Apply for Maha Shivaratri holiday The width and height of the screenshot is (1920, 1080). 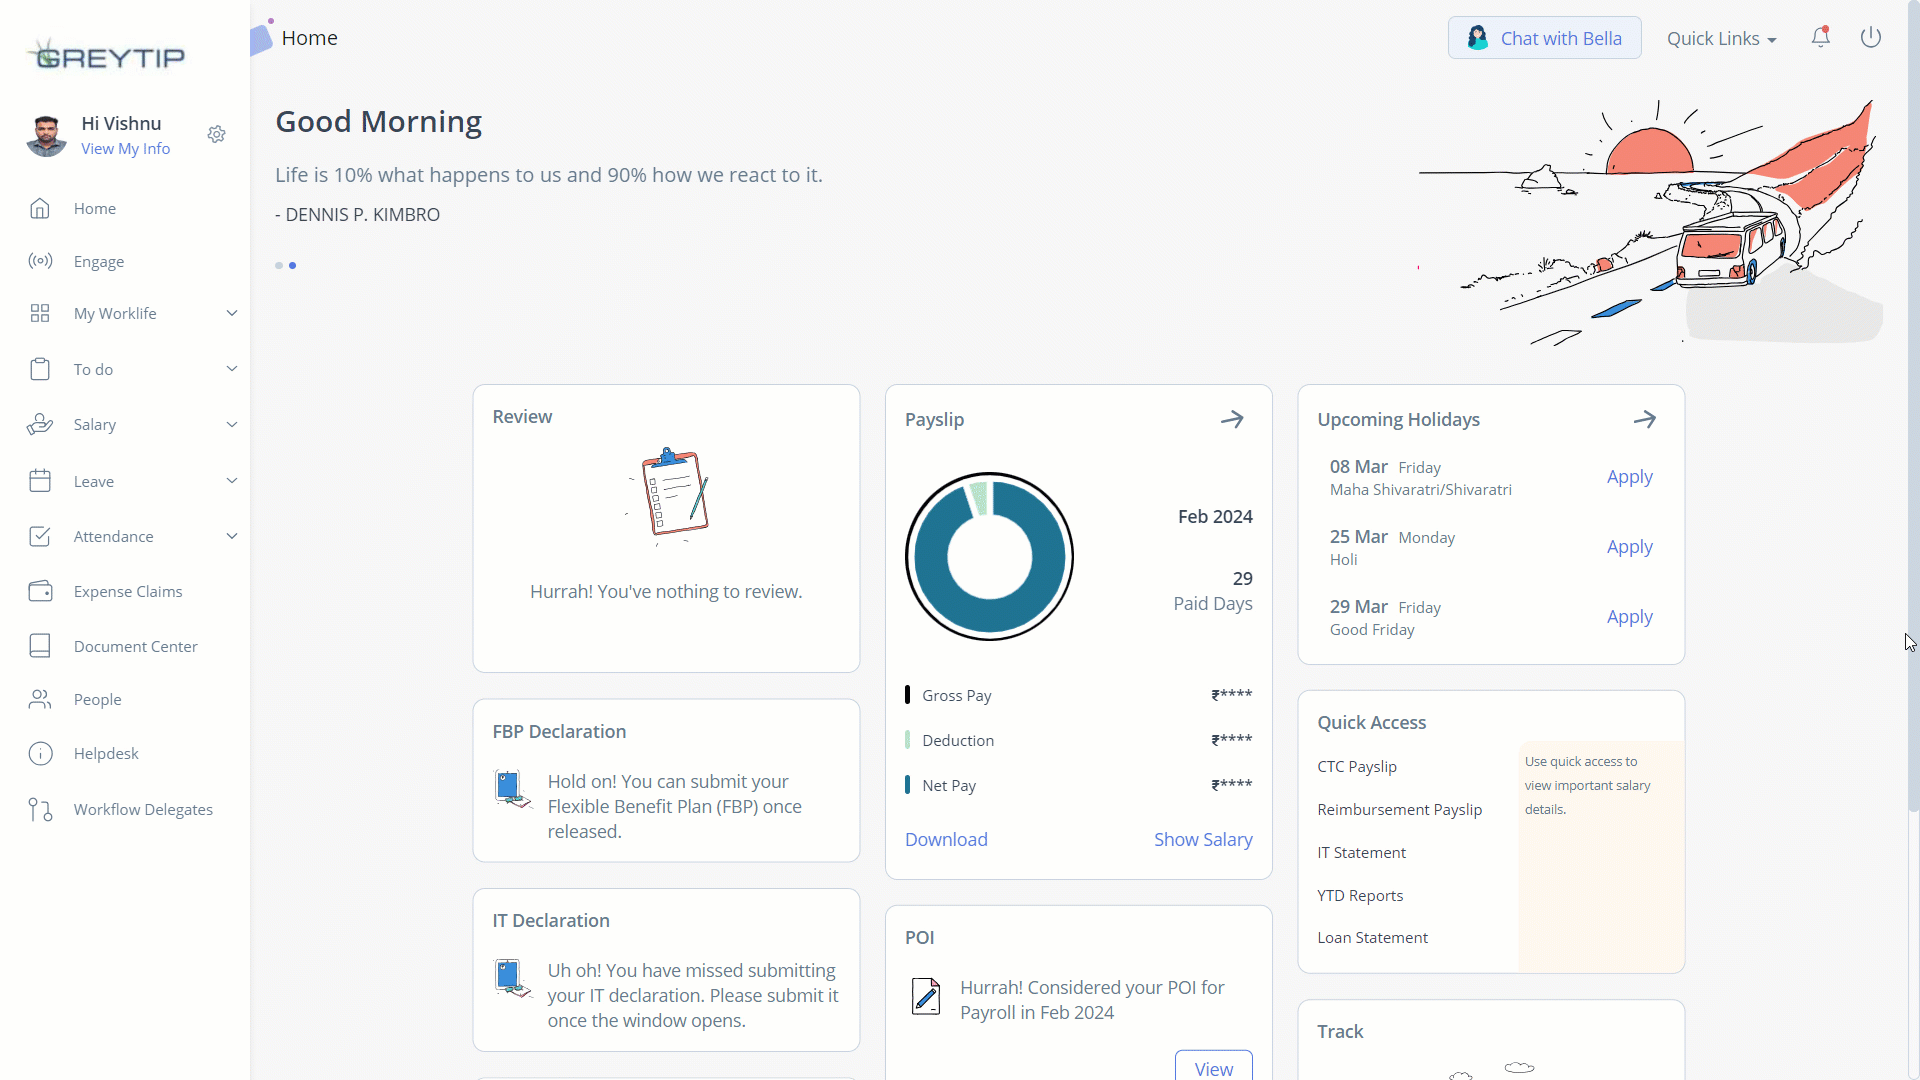(x=1630, y=477)
